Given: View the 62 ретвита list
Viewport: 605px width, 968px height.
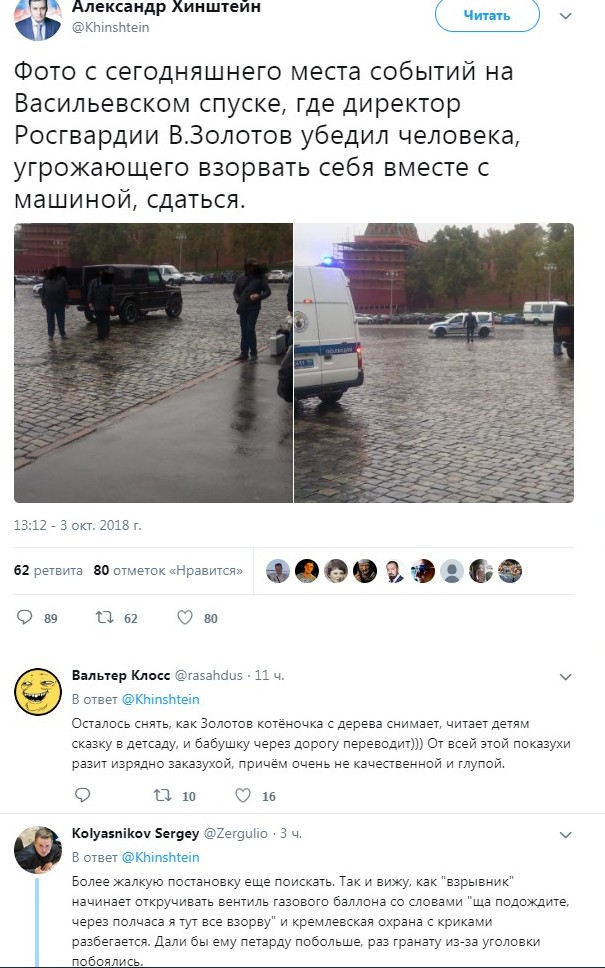Looking at the screenshot, I should click(48, 570).
